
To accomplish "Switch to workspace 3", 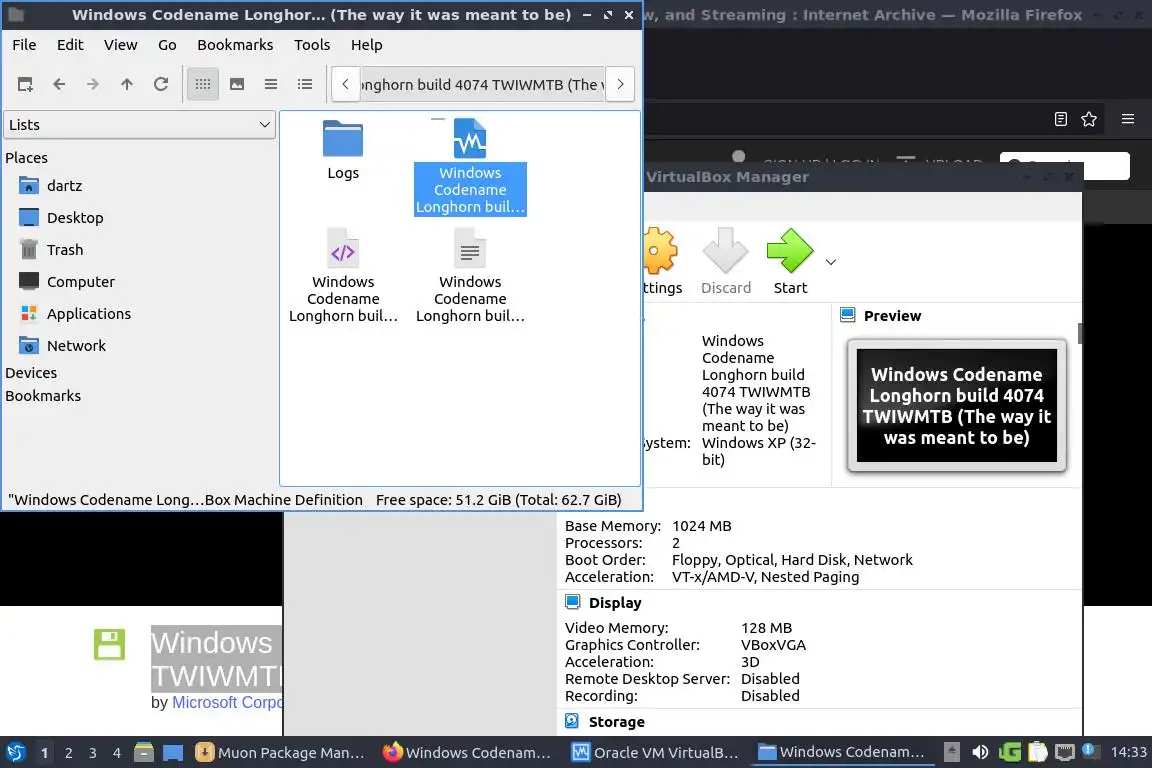I will pos(93,753).
